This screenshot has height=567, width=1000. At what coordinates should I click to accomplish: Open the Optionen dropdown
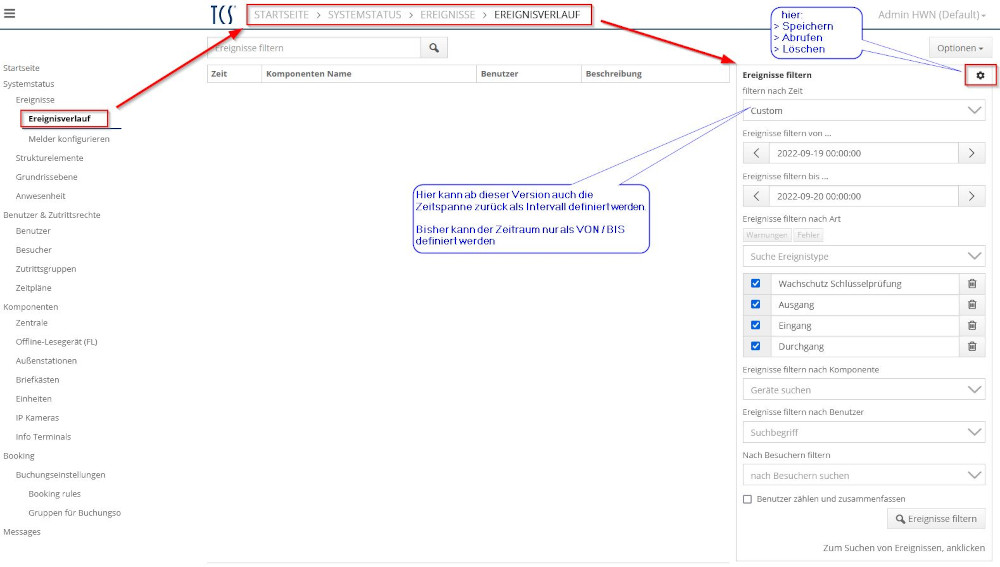click(961, 48)
